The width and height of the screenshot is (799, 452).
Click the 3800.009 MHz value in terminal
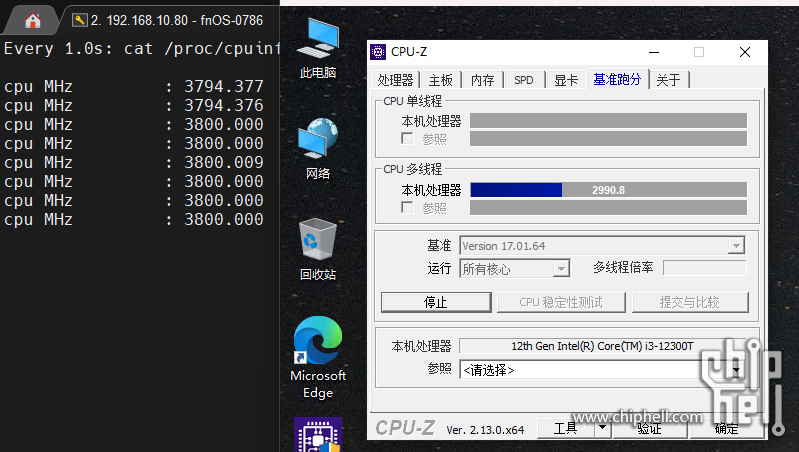pyautogui.click(x=224, y=163)
